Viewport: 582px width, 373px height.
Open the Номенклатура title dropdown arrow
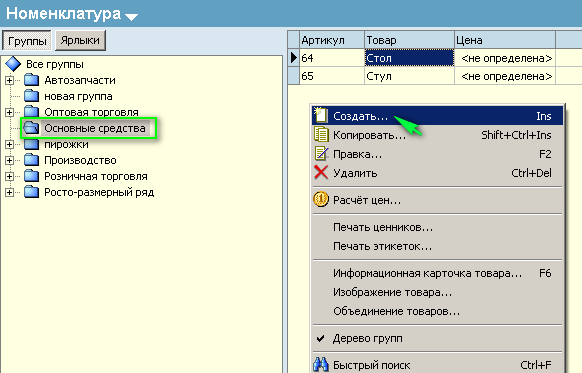tap(132, 16)
